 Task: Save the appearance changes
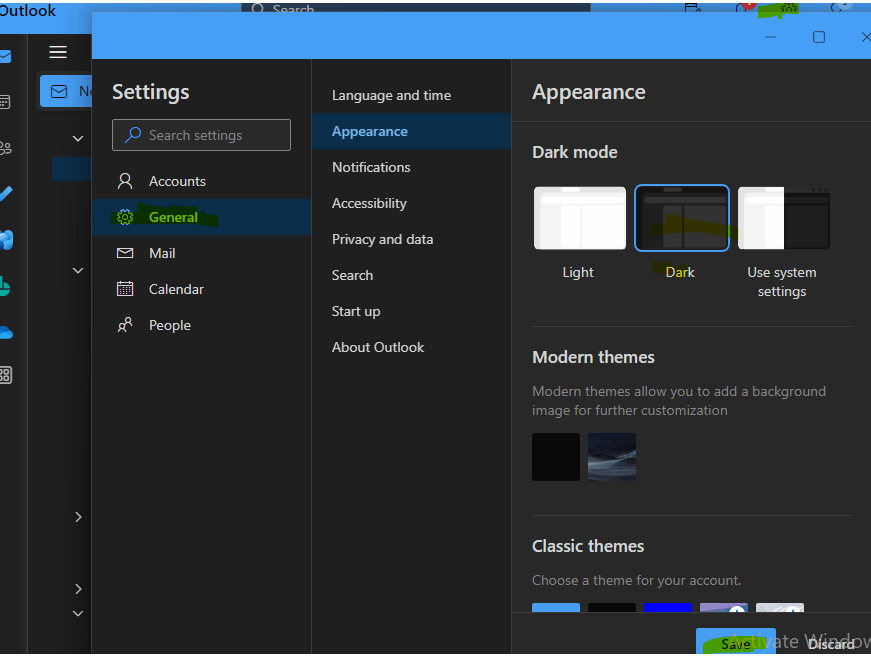tap(735, 643)
